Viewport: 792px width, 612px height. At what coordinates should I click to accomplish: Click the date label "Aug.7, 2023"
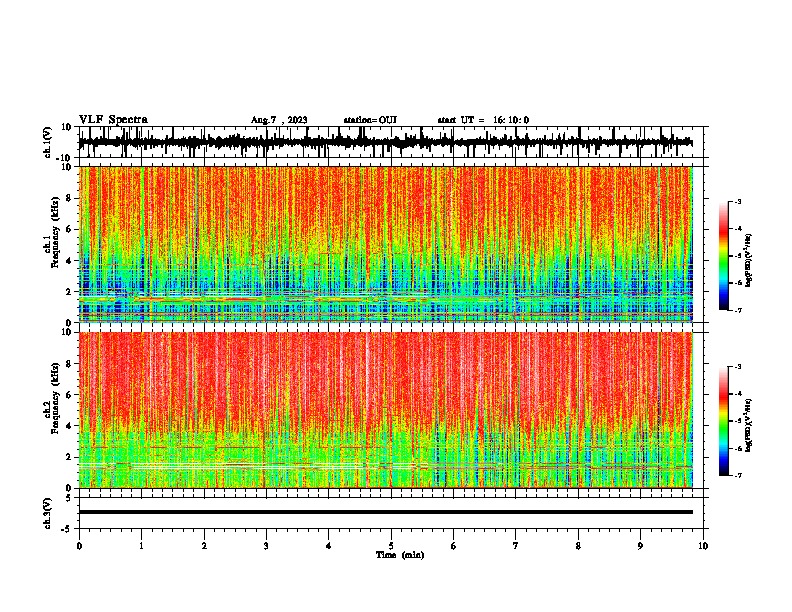click(x=279, y=120)
